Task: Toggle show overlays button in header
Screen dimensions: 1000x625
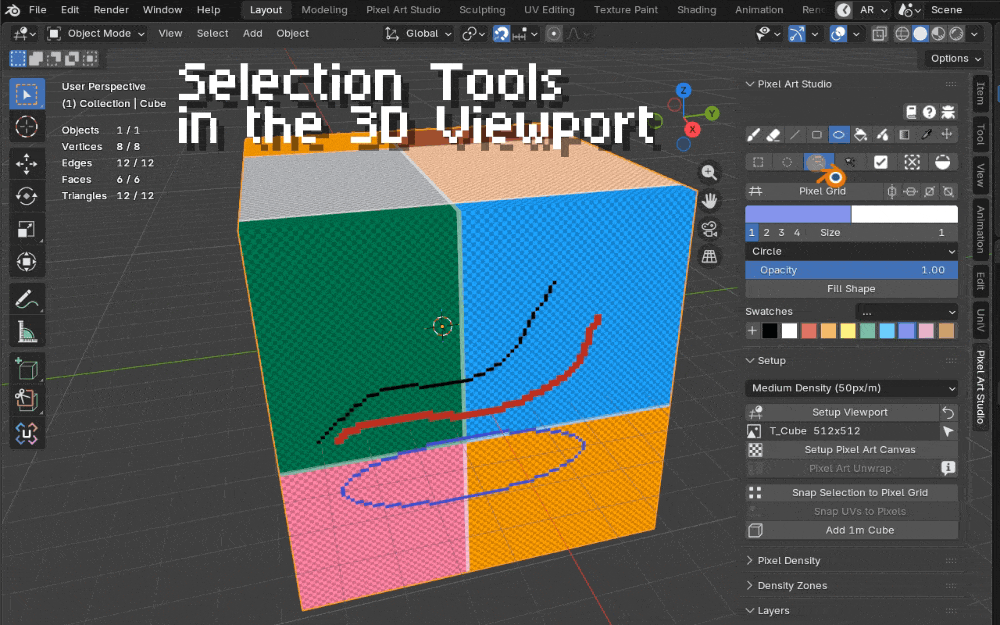Action: coord(838,33)
